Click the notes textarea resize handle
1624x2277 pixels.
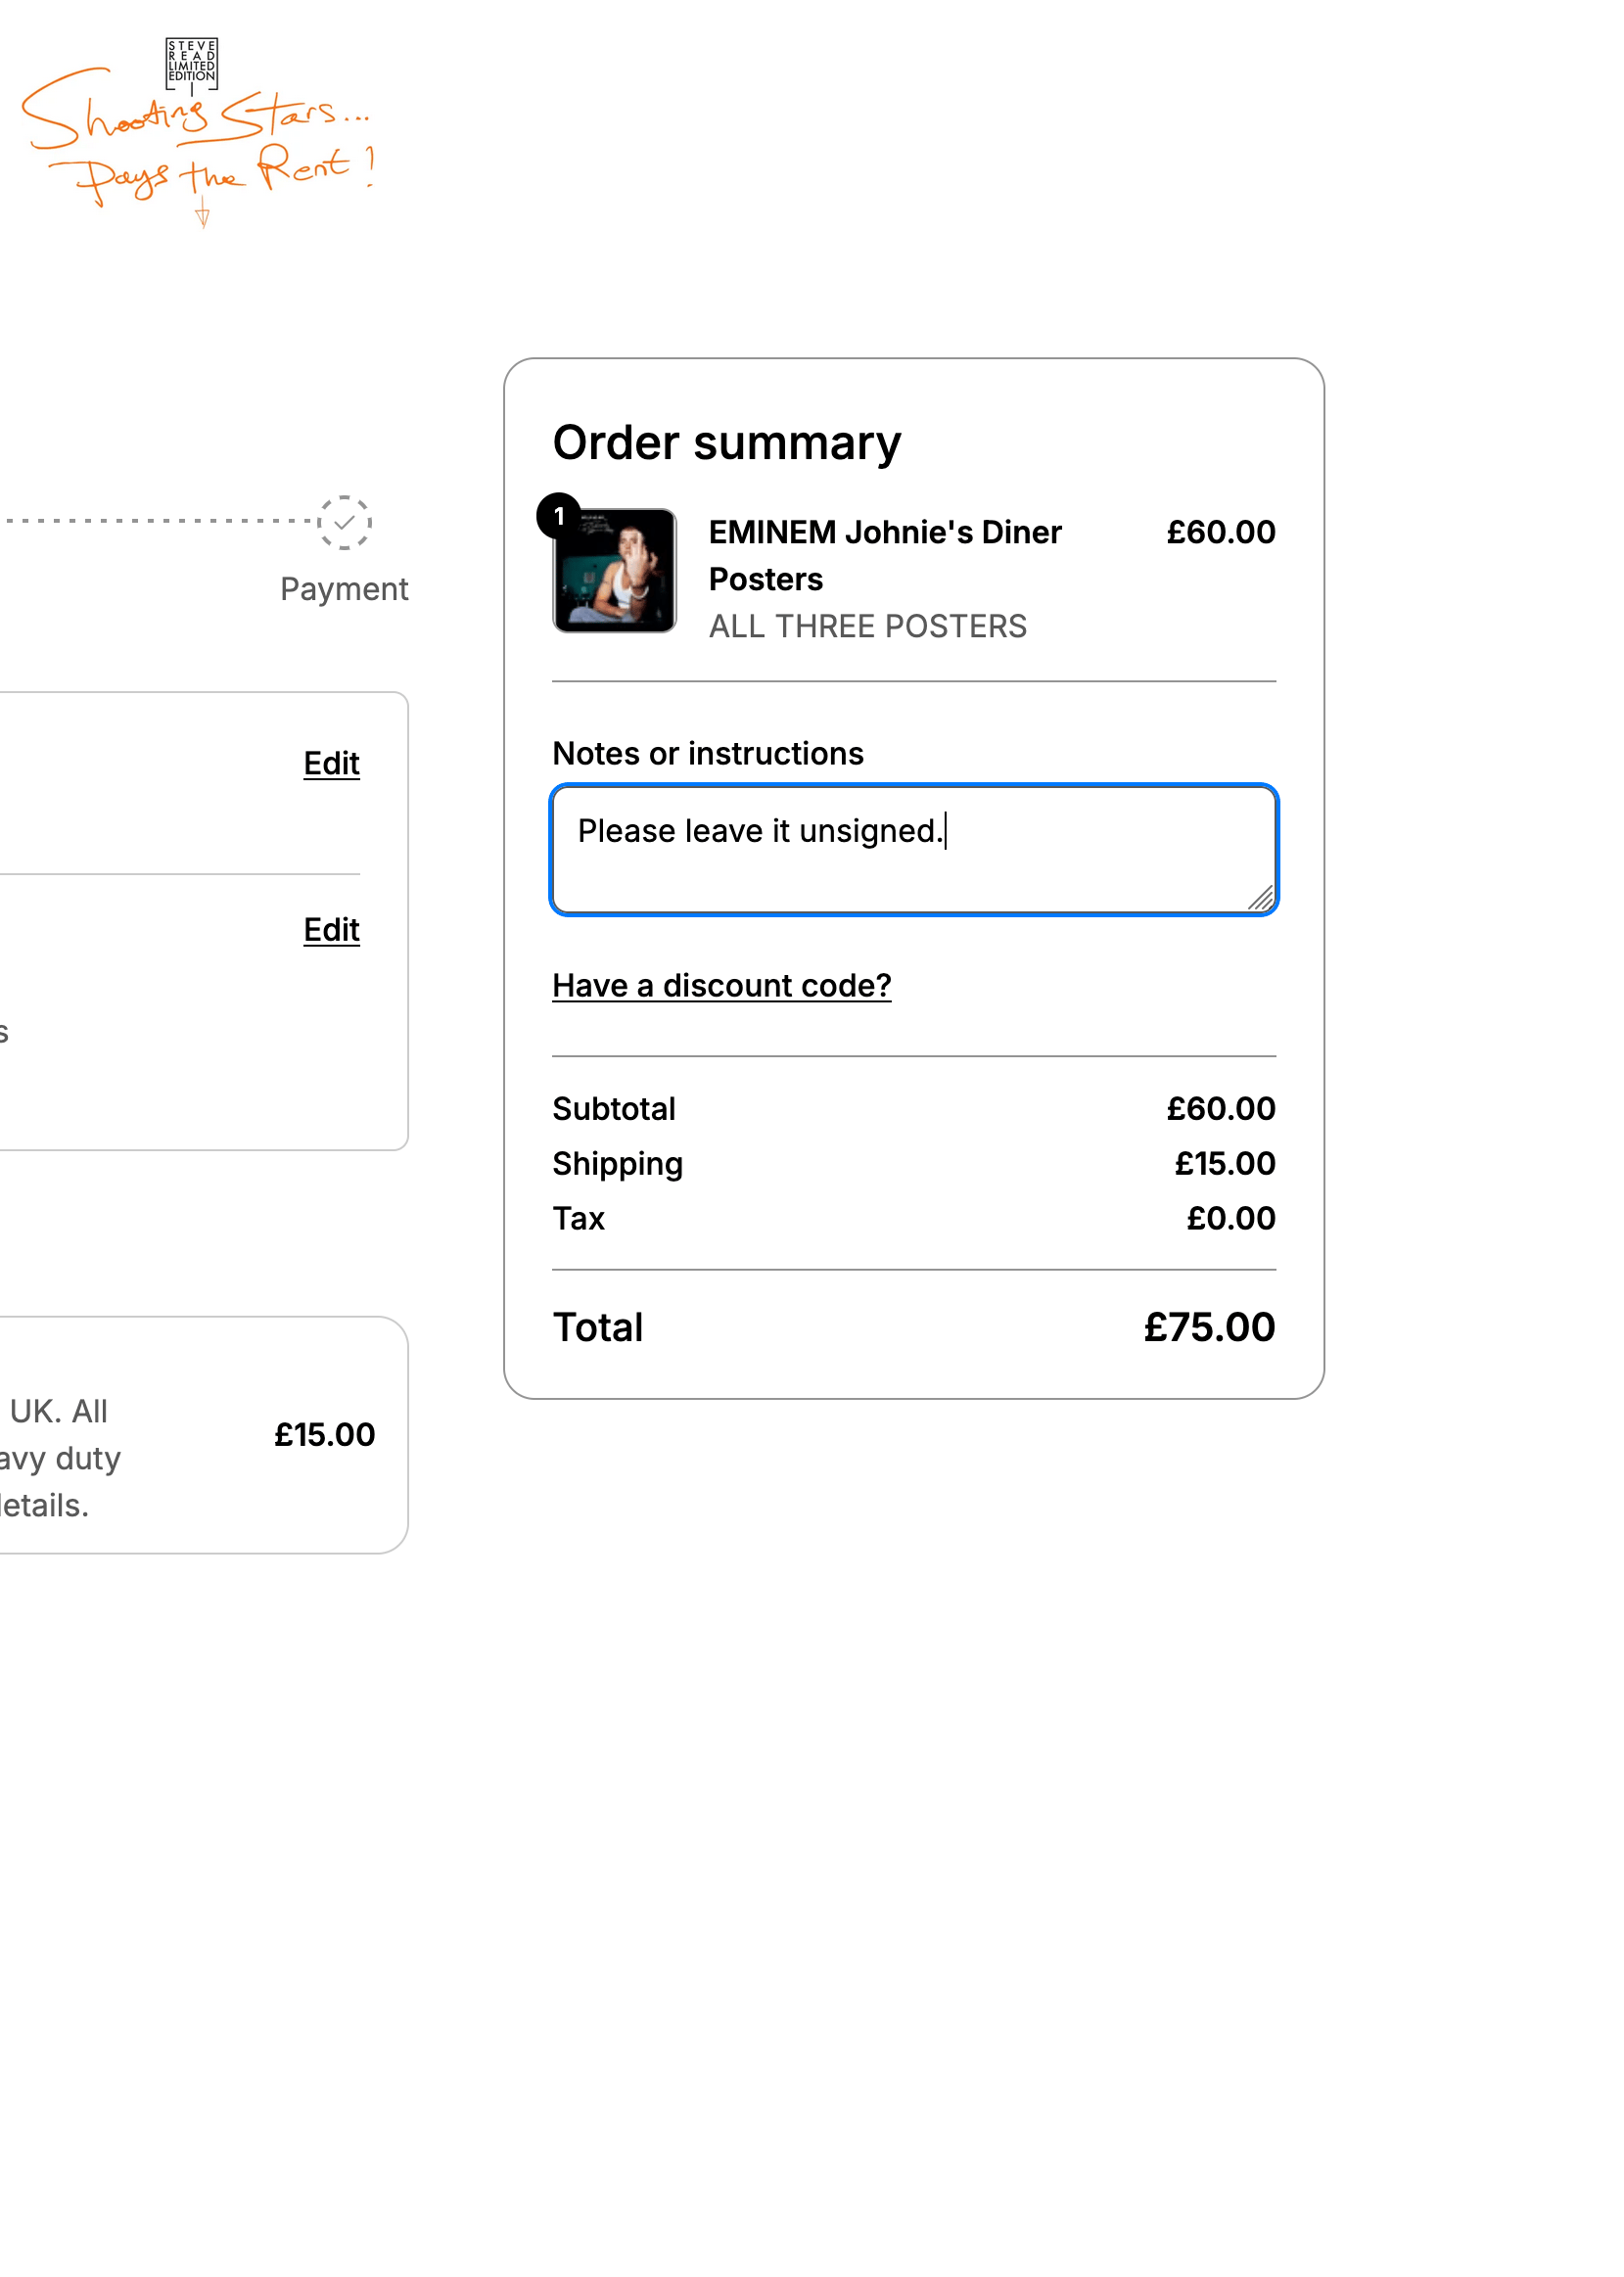1260,899
